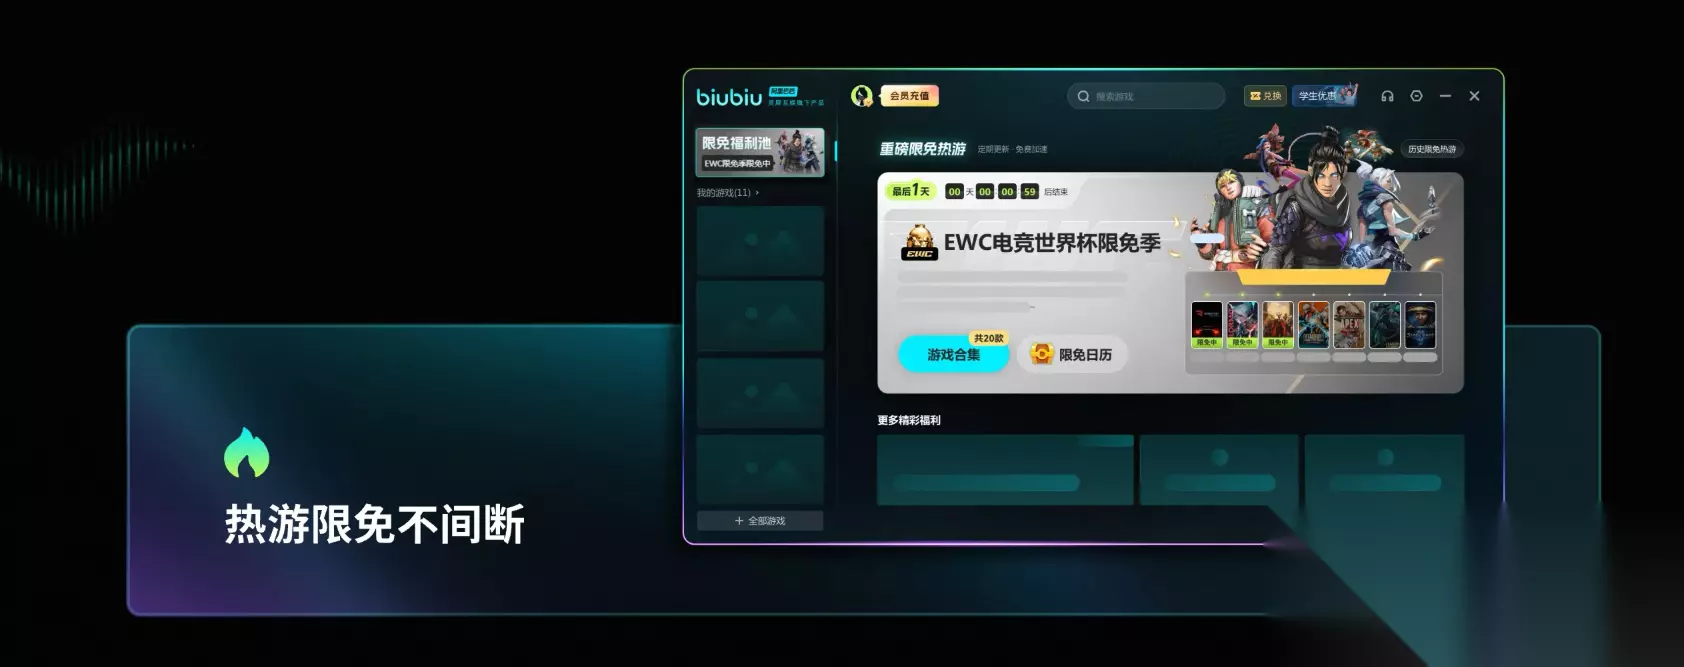Viewport: 1684px width, 667px height.
Task: Click the EWC trophy logo
Action: tap(919, 242)
